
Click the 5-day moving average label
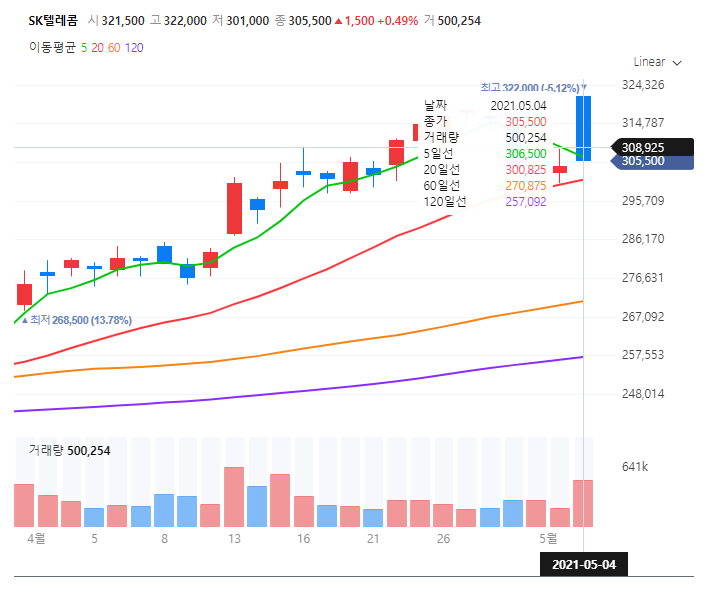(84, 48)
